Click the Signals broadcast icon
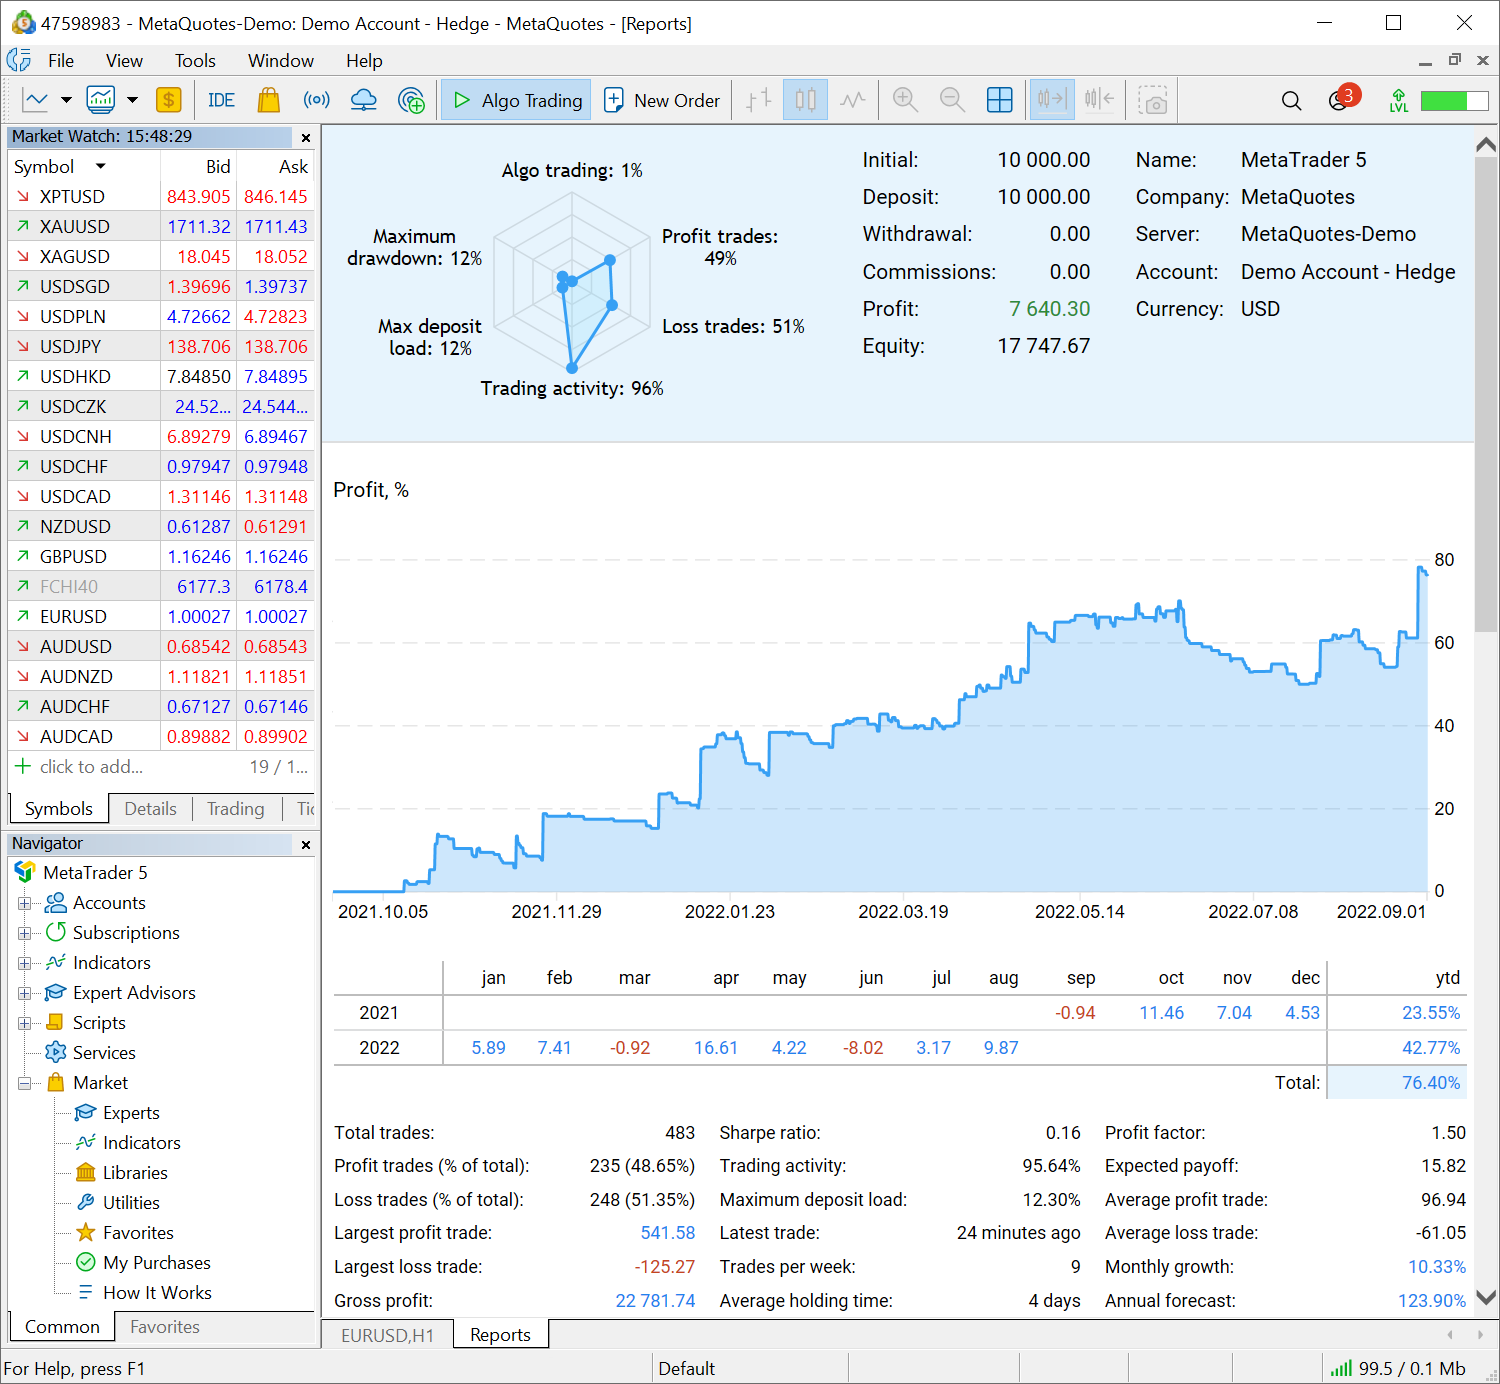This screenshot has height=1384, width=1500. pyautogui.click(x=316, y=100)
